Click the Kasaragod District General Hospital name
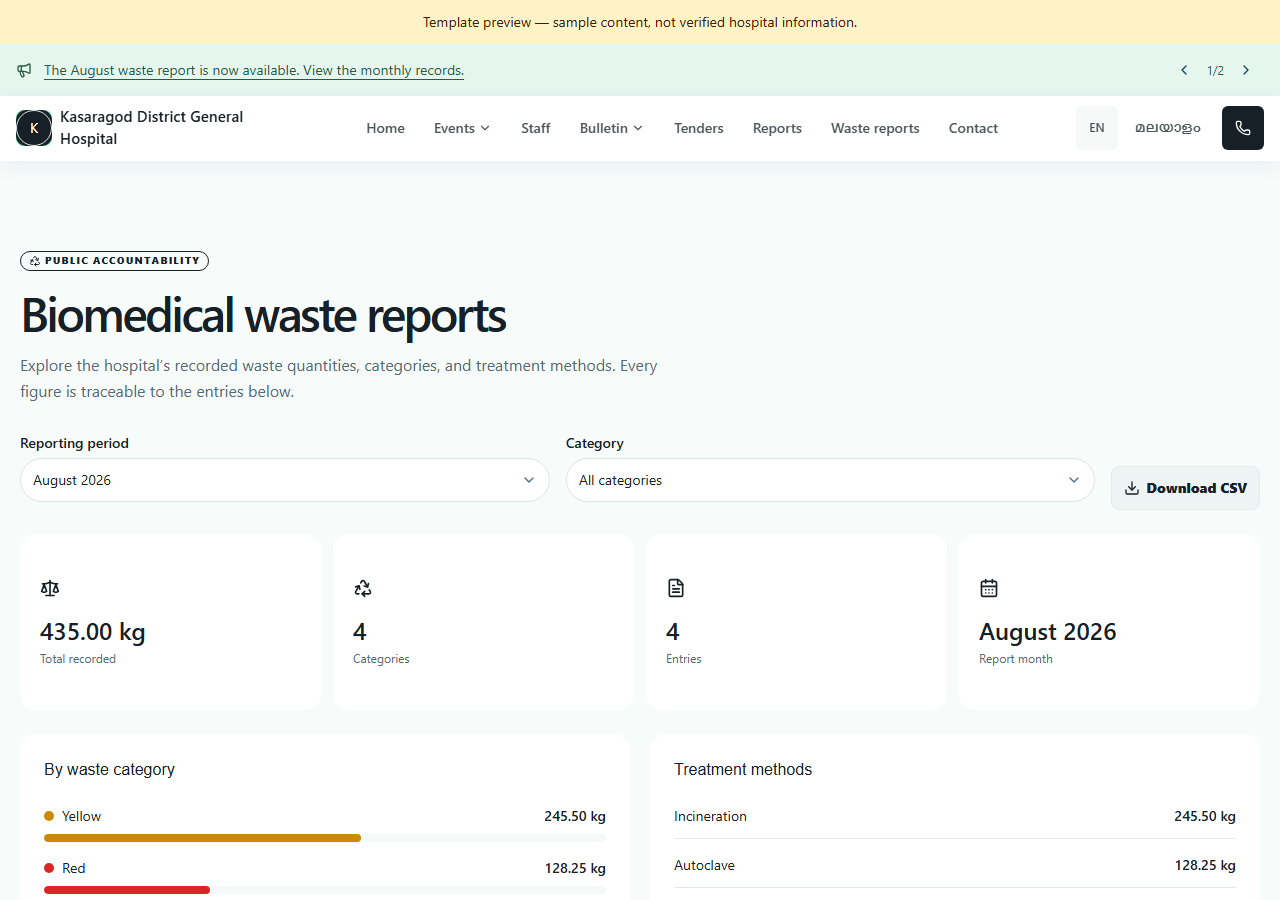Viewport: 1280px width, 900px height. 152,128
